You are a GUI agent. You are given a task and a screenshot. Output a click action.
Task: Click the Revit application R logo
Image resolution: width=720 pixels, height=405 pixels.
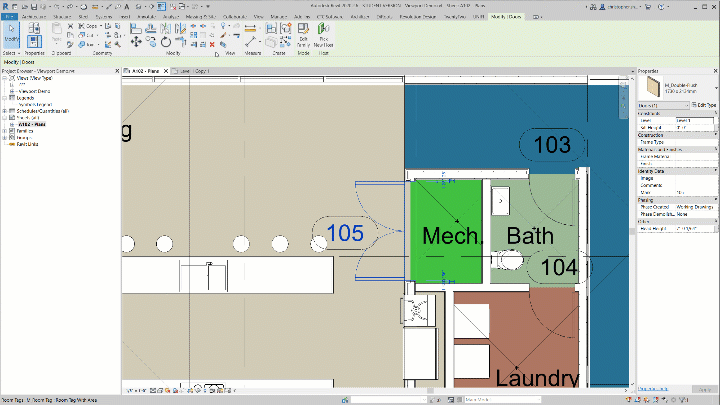(x=6, y=6)
